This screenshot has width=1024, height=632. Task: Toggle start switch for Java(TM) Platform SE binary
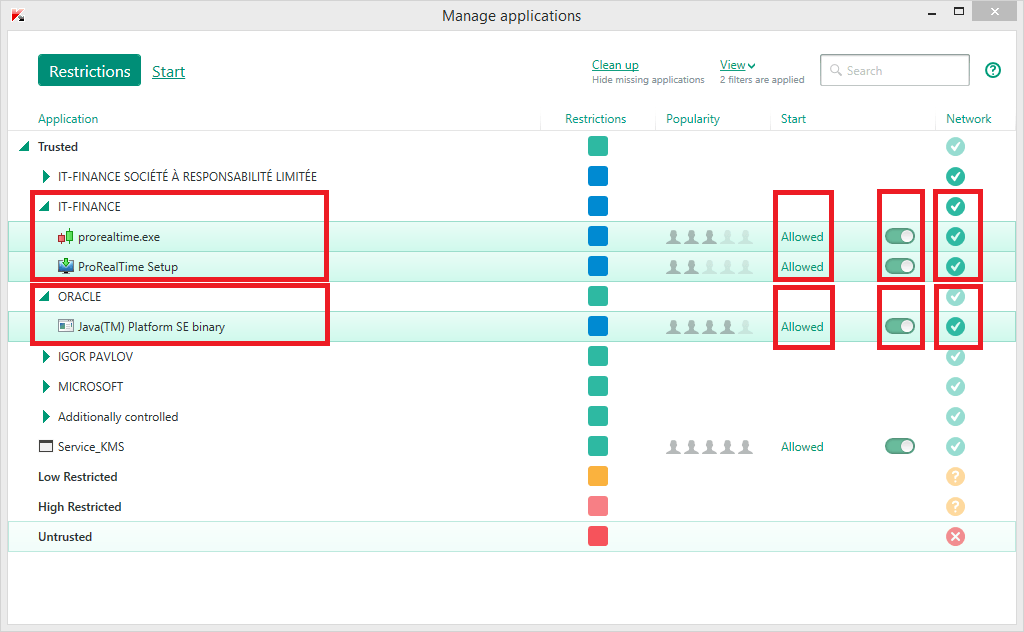click(x=900, y=326)
